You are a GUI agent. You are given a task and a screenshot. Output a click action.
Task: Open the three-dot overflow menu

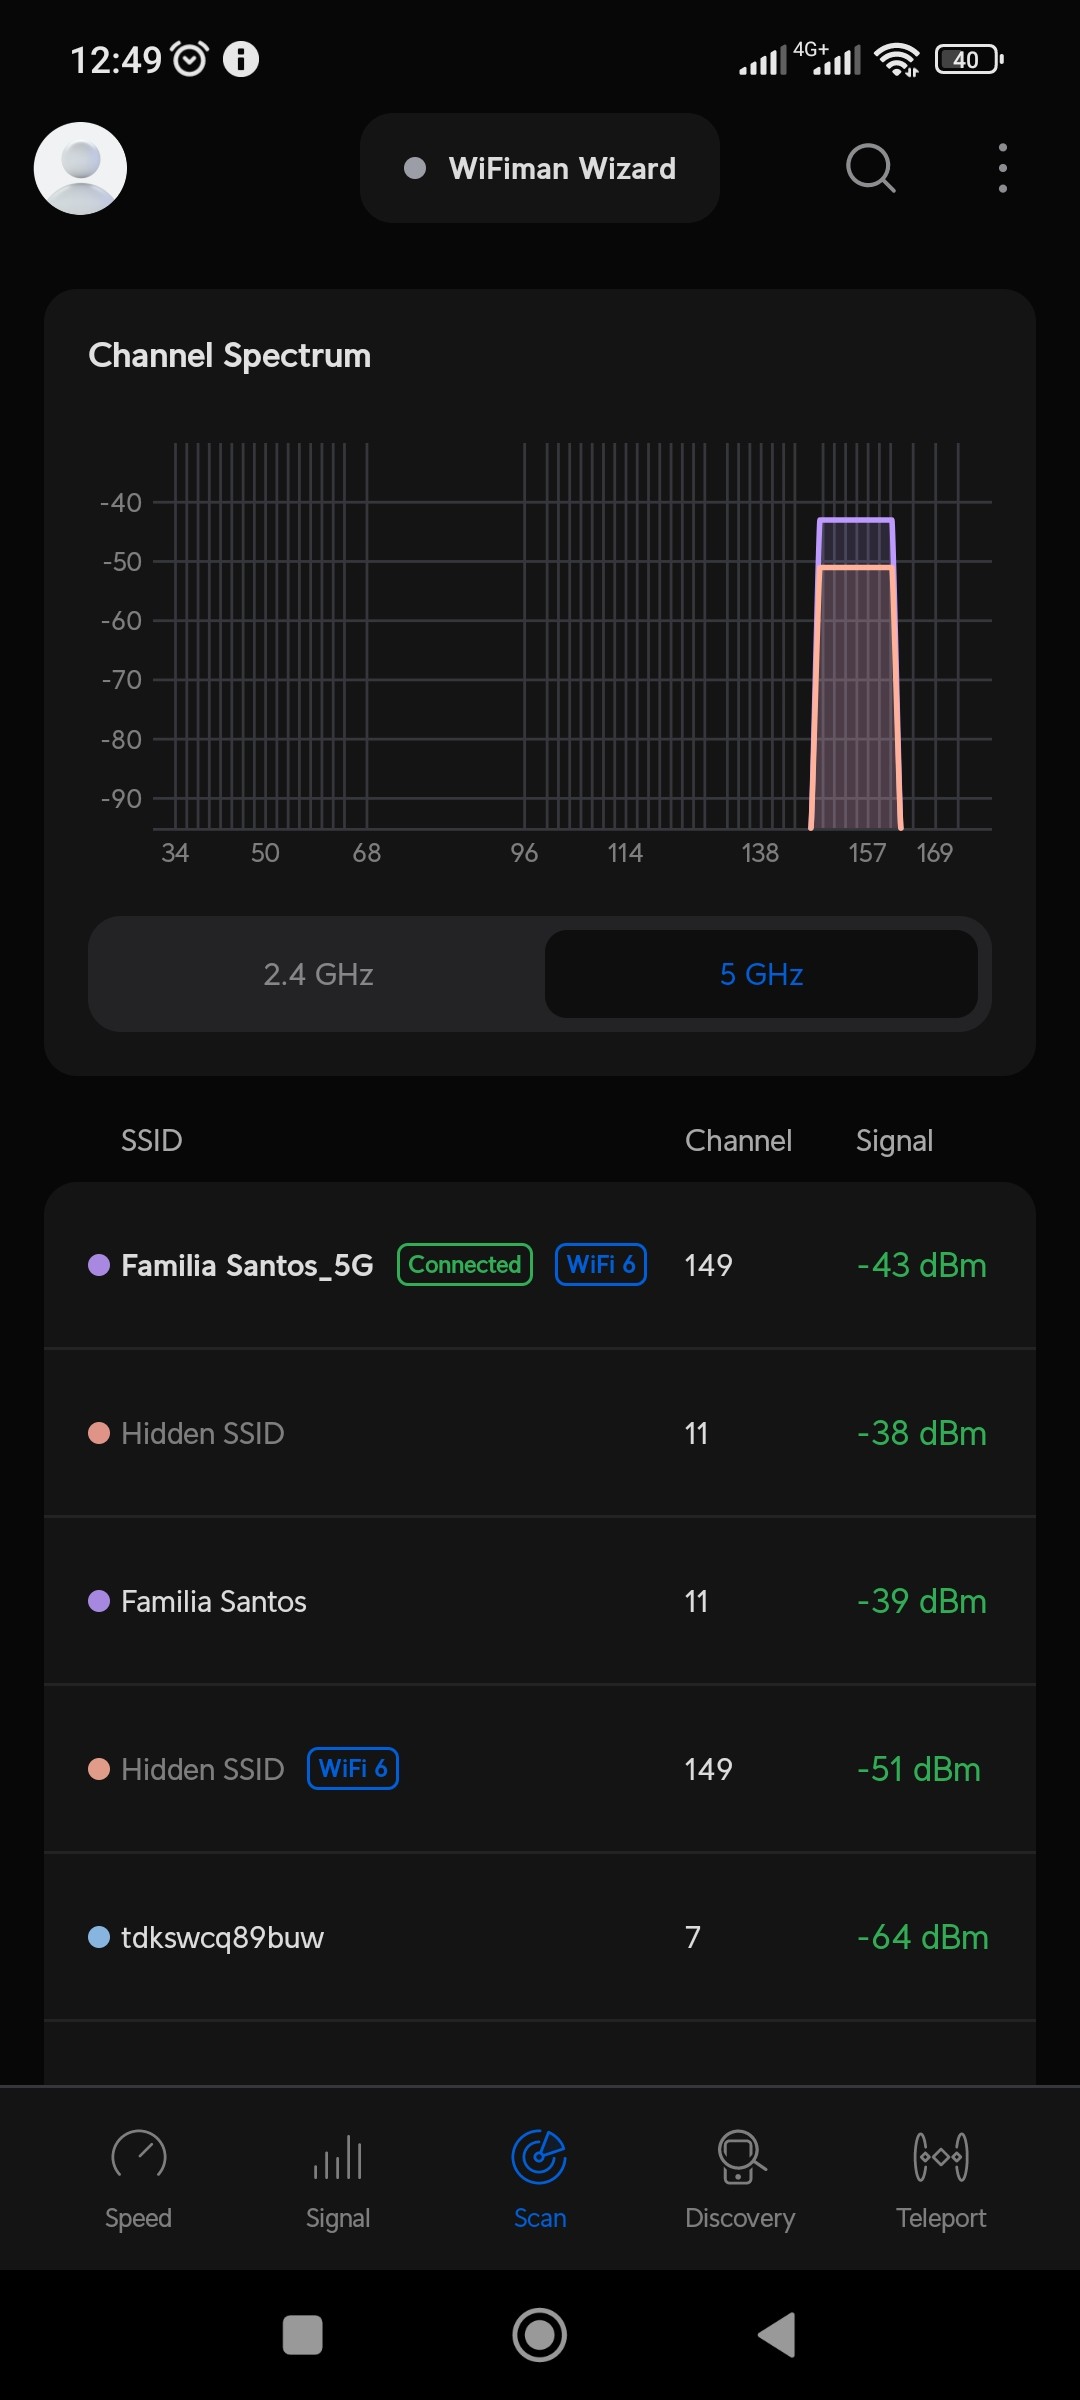click(x=1002, y=168)
